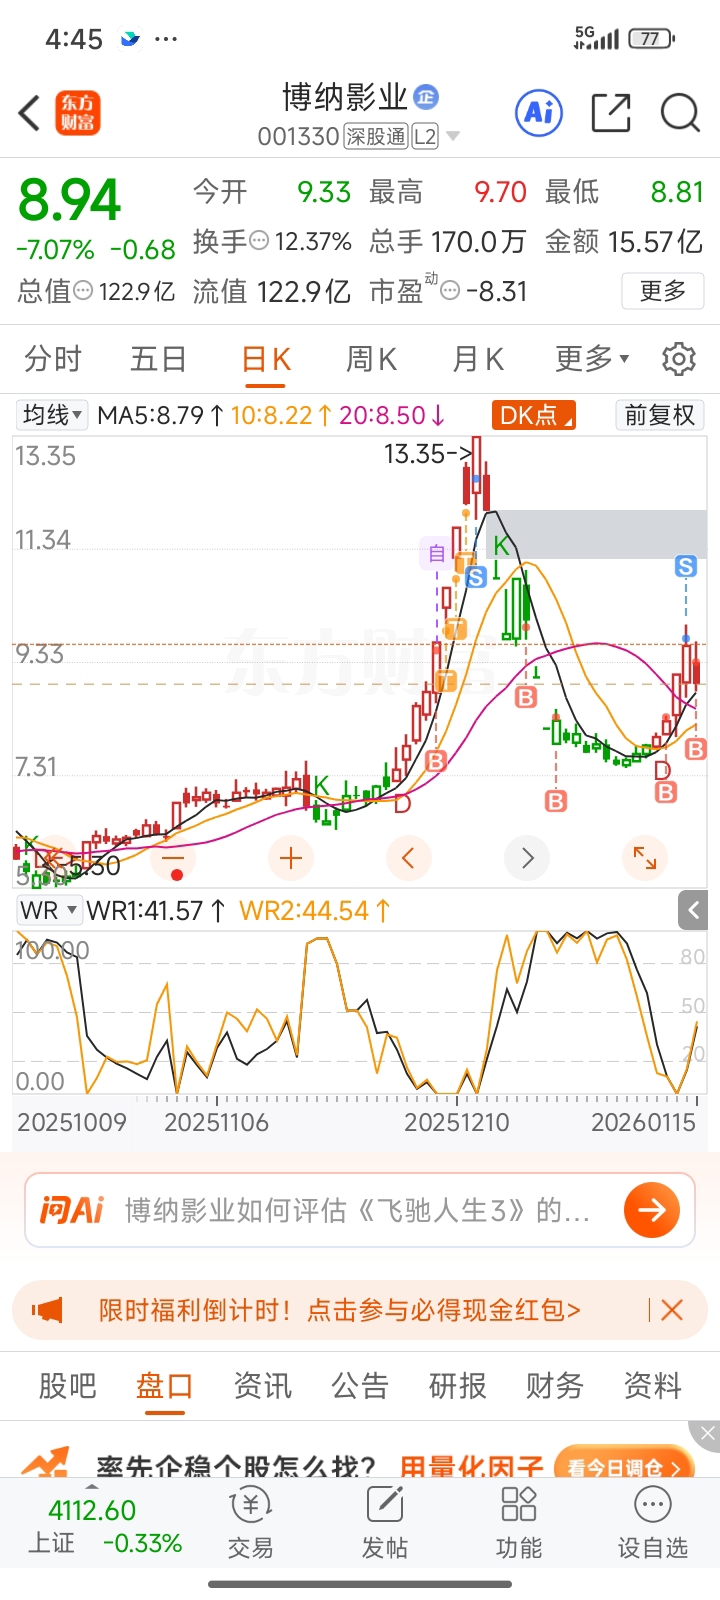Open the 资讯 tab
Image resolution: width=720 pixels, height=1600 pixels.
pos(262,1385)
